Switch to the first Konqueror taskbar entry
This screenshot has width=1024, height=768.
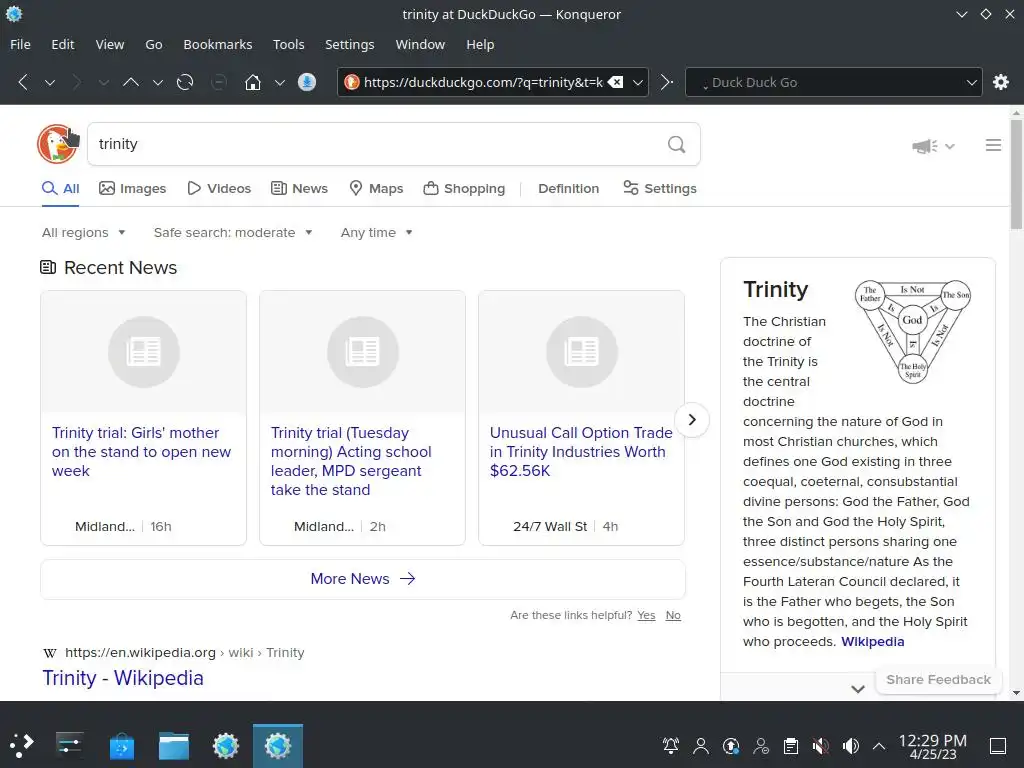(225, 746)
